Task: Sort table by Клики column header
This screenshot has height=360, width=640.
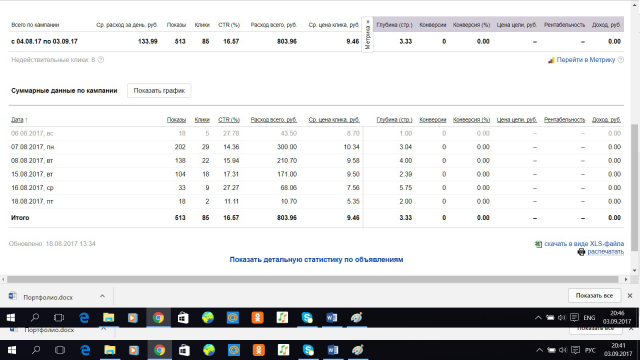Action: [202, 120]
